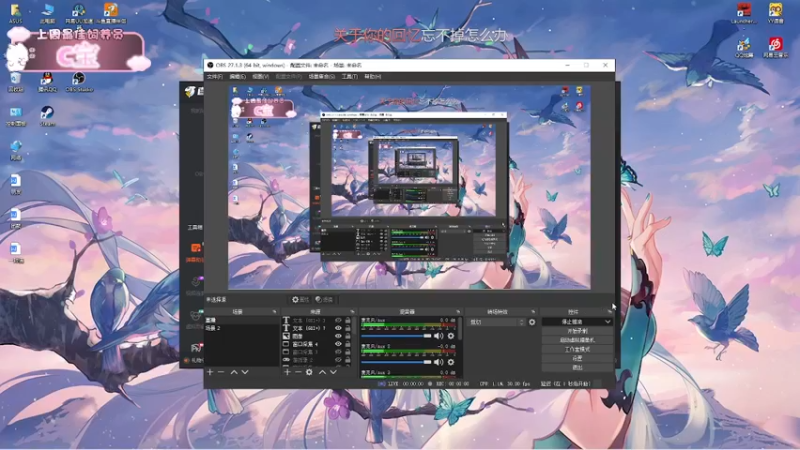Viewport: 800px width, 450px height.
Task: Click the 开始录制 start recording button
Action: [x=577, y=331]
